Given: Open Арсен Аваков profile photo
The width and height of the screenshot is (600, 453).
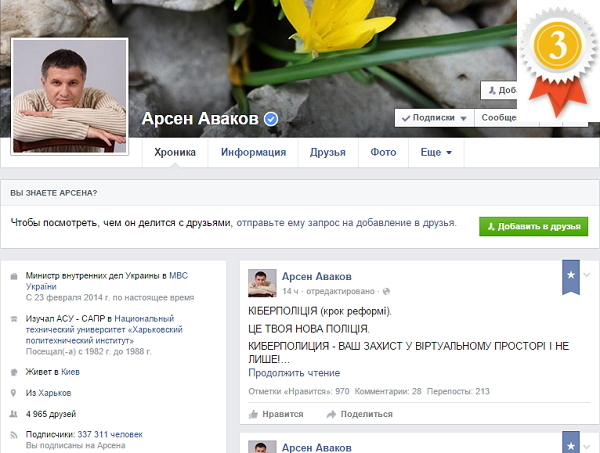Looking at the screenshot, I should (70, 96).
